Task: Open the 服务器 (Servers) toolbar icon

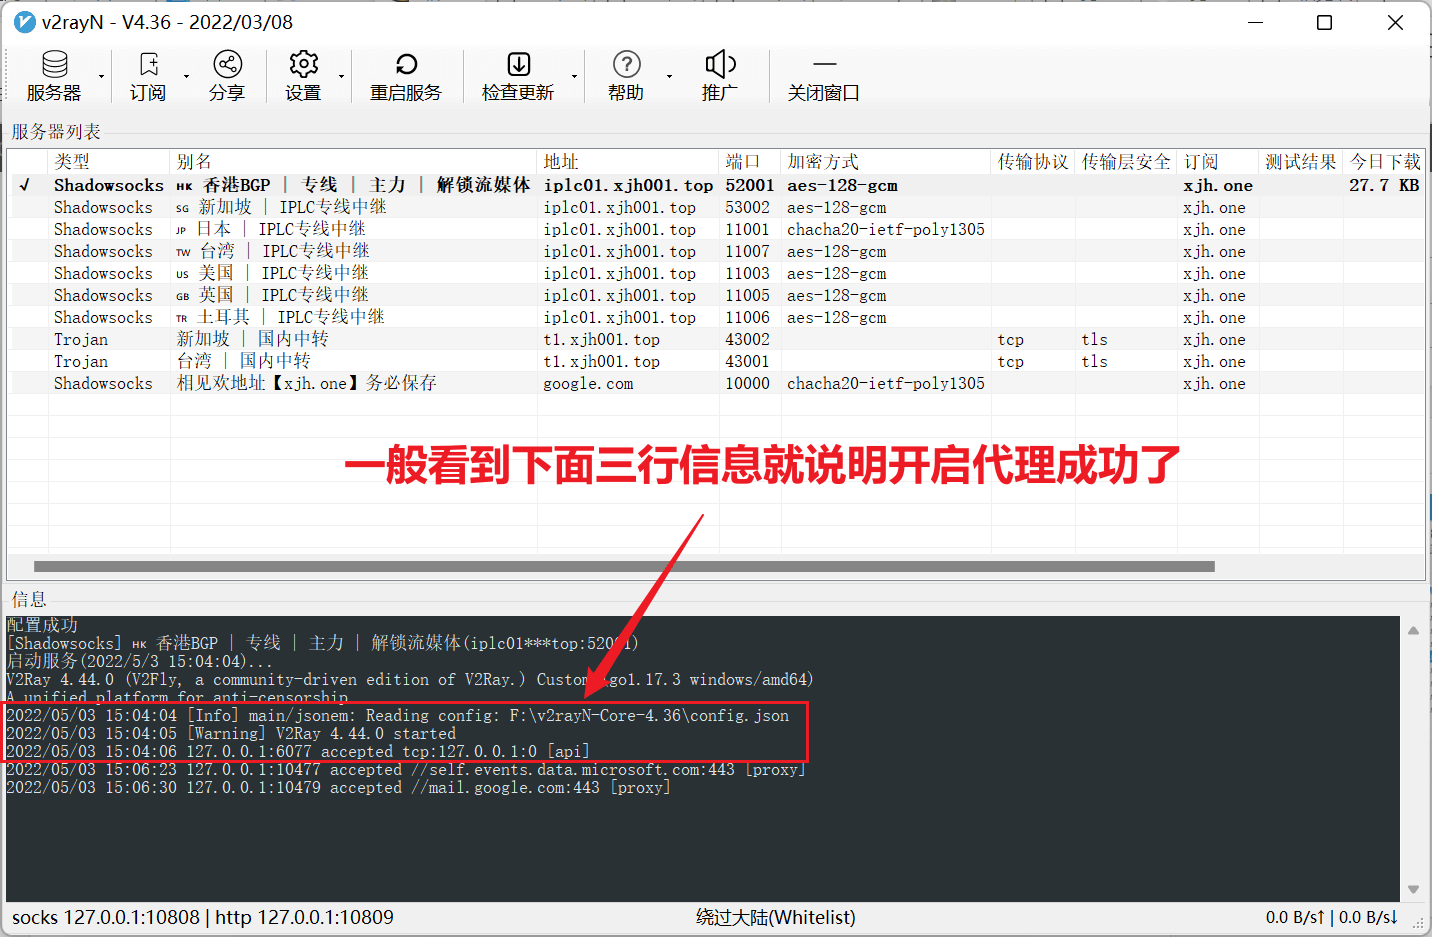Action: pos(54,65)
